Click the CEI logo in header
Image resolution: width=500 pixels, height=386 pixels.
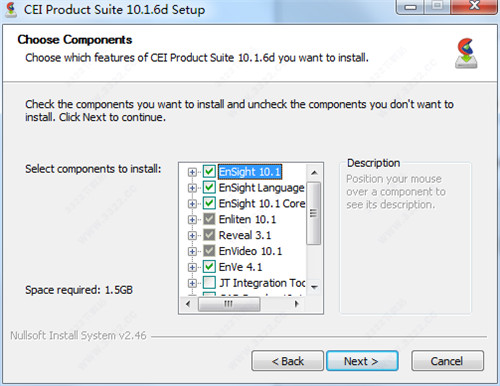pyautogui.click(x=466, y=53)
